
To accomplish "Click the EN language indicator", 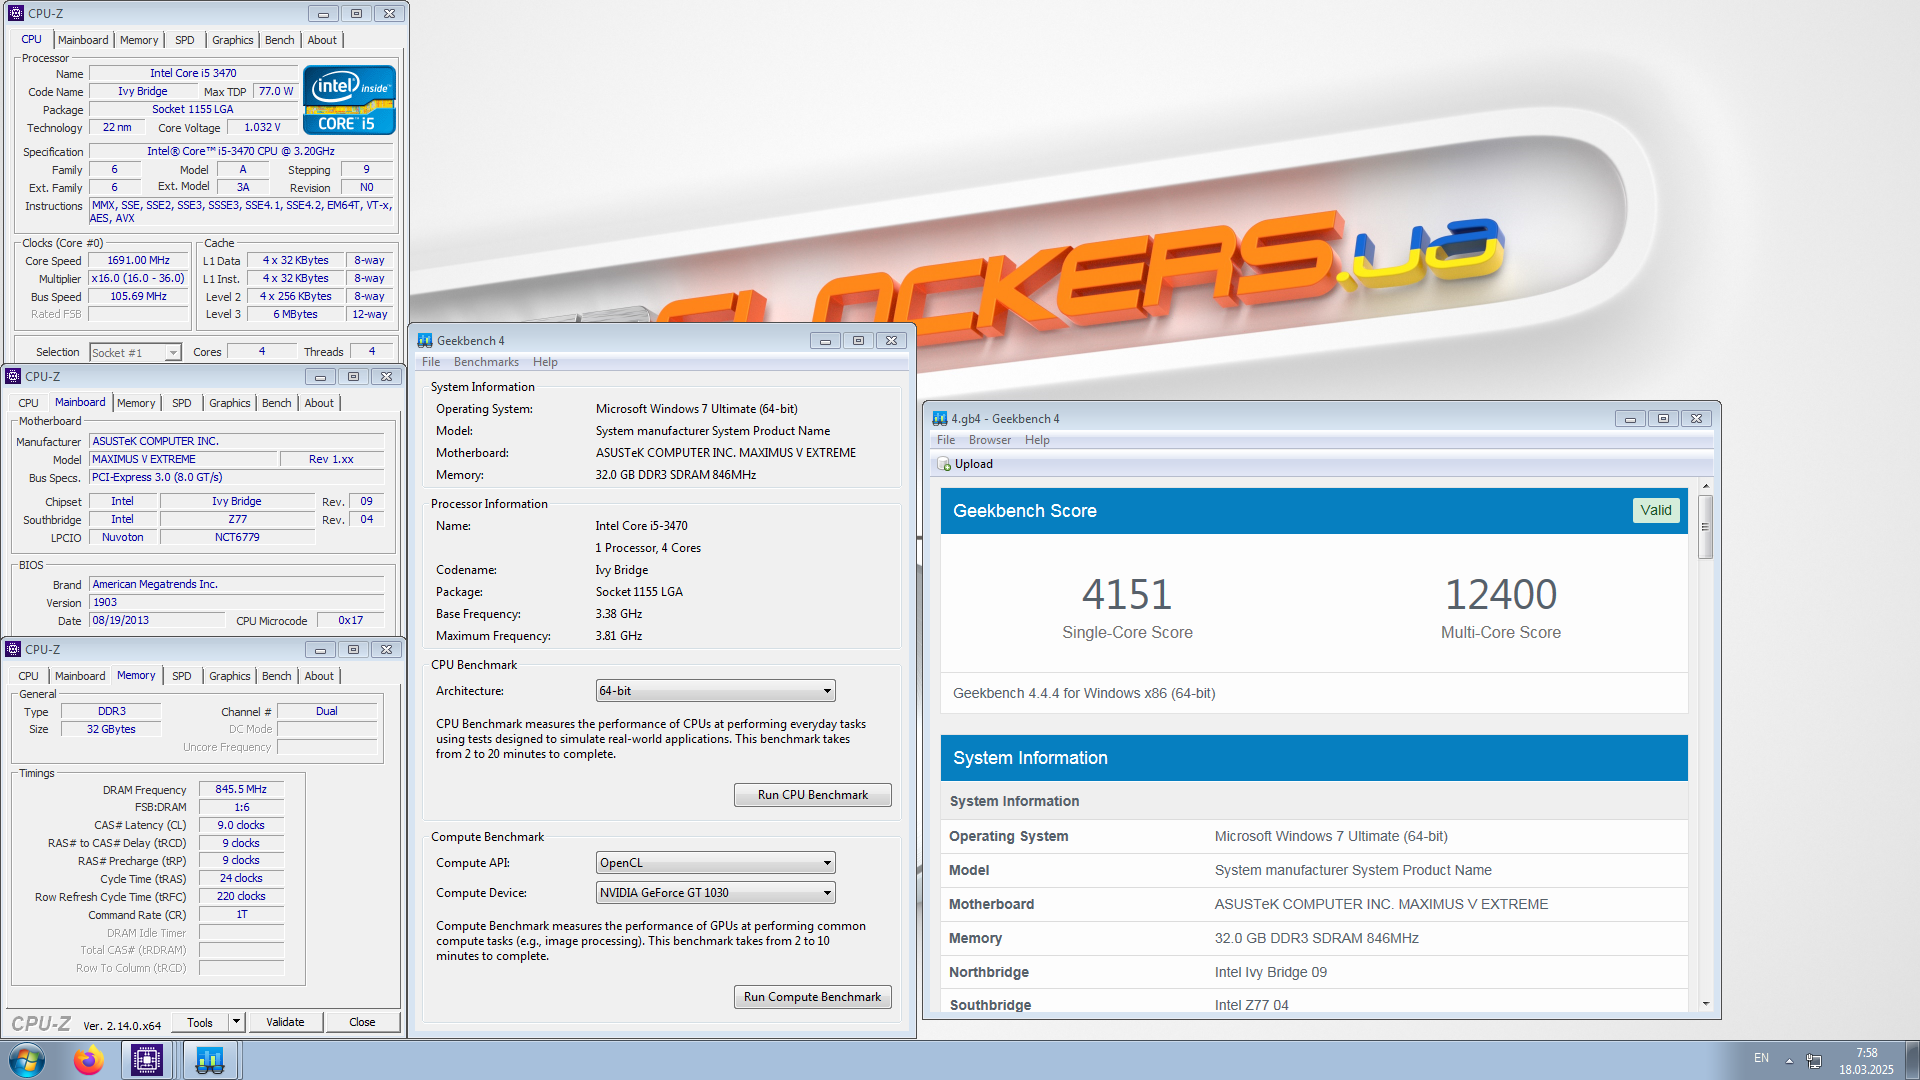I will 1761,1058.
